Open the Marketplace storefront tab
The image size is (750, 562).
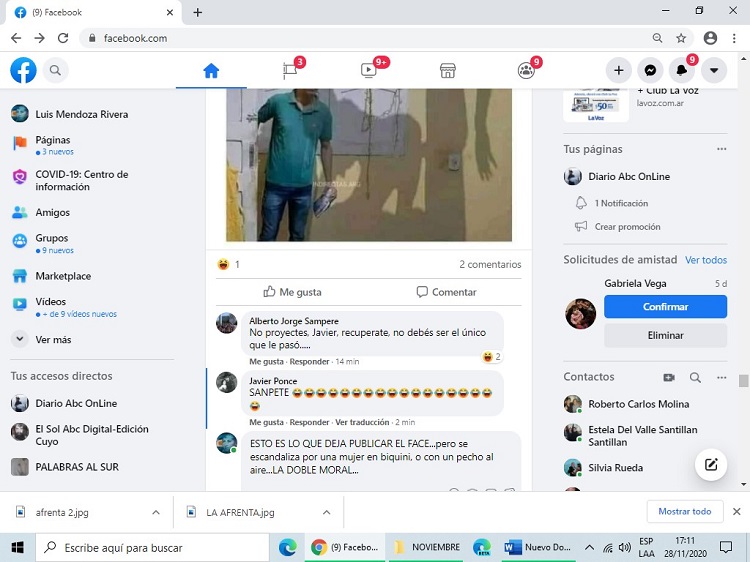(448, 71)
